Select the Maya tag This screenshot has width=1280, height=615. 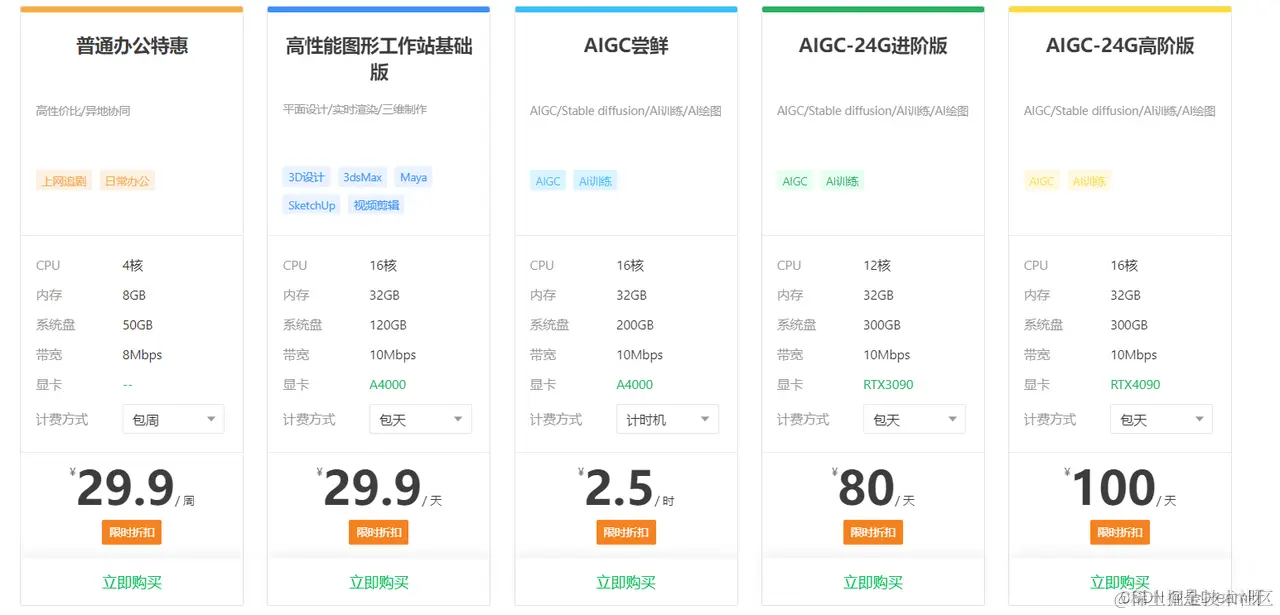(413, 176)
